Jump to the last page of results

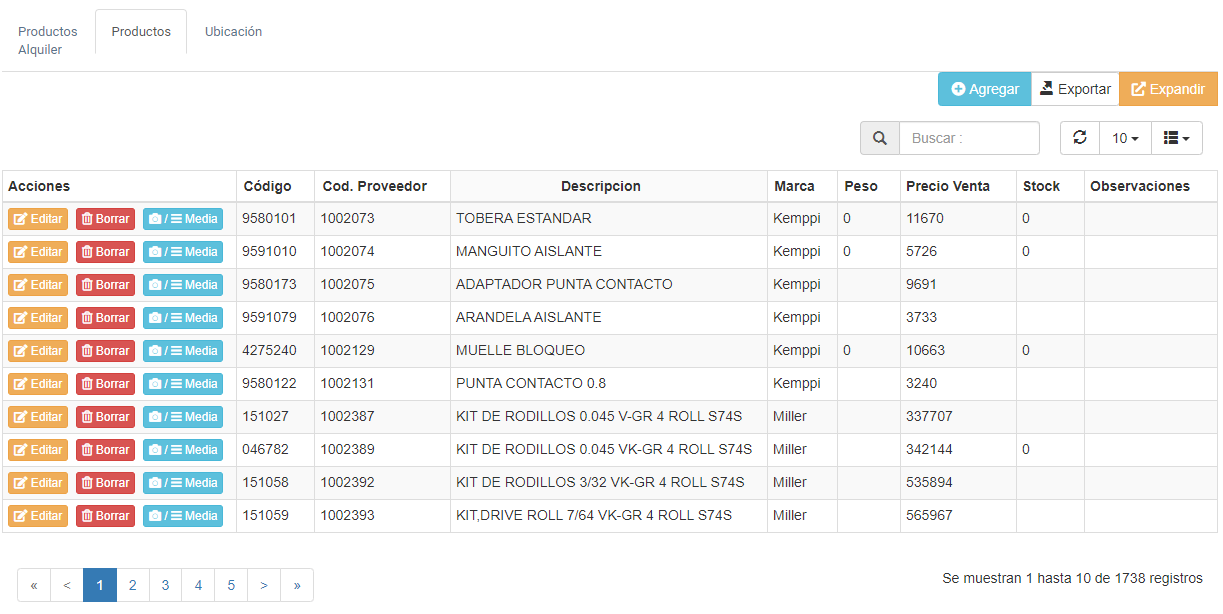coord(297,585)
